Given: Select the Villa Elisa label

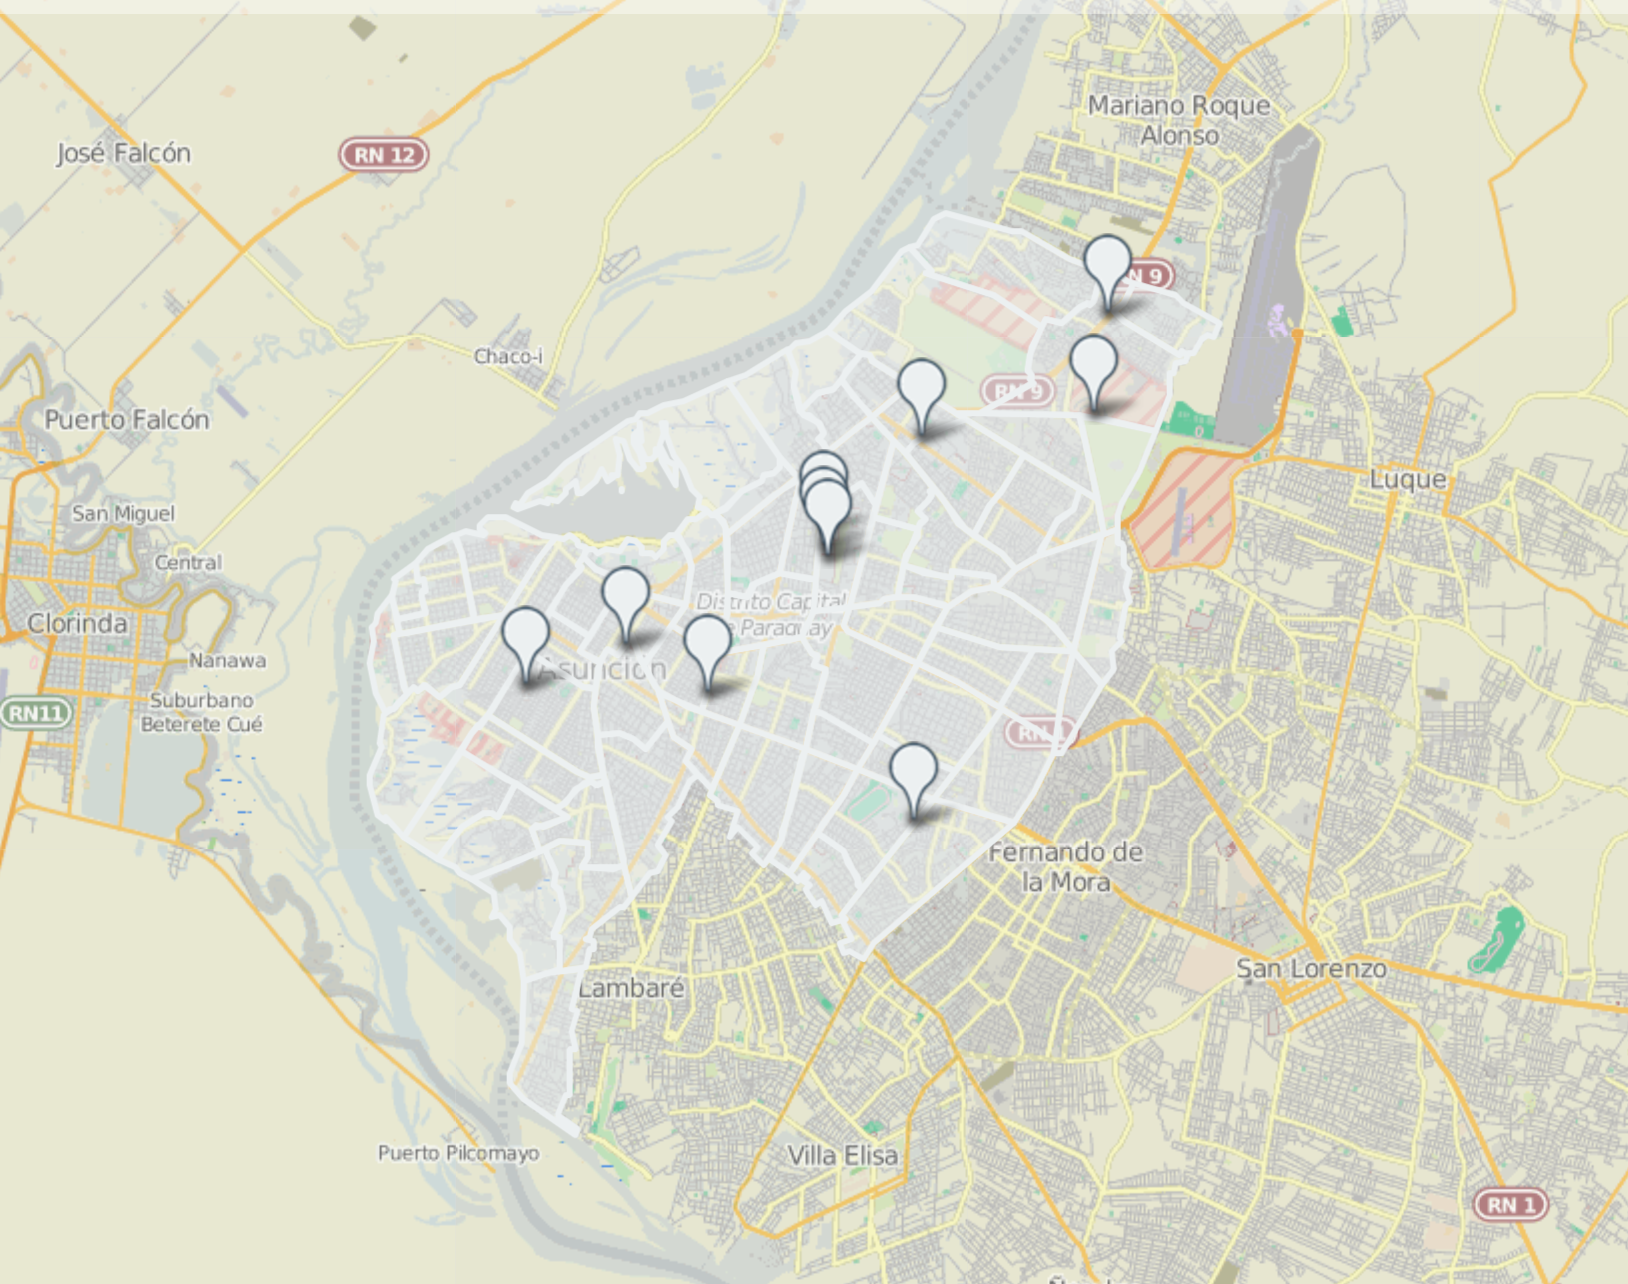Looking at the screenshot, I should [x=842, y=1156].
